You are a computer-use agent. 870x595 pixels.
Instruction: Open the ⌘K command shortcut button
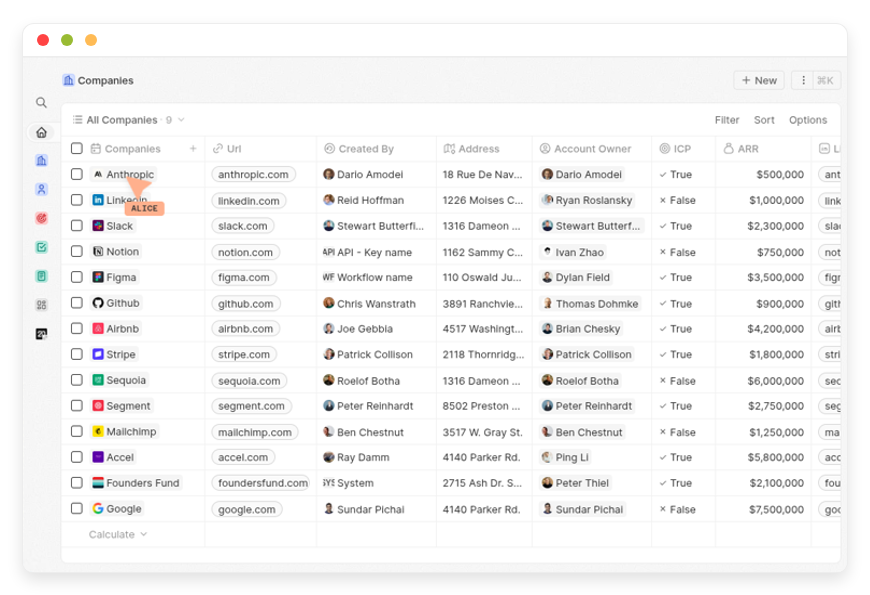tap(826, 80)
